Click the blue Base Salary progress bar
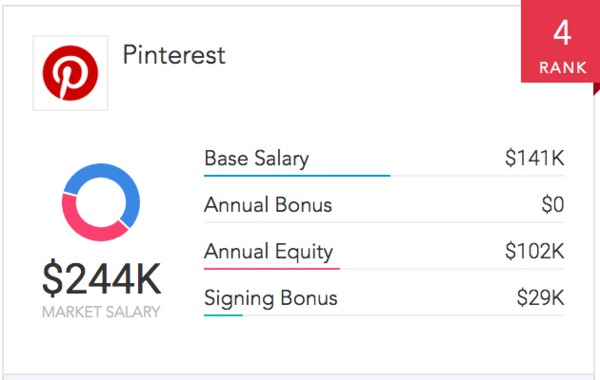Viewport: 600px width, 380px height. tap(297, 176)
